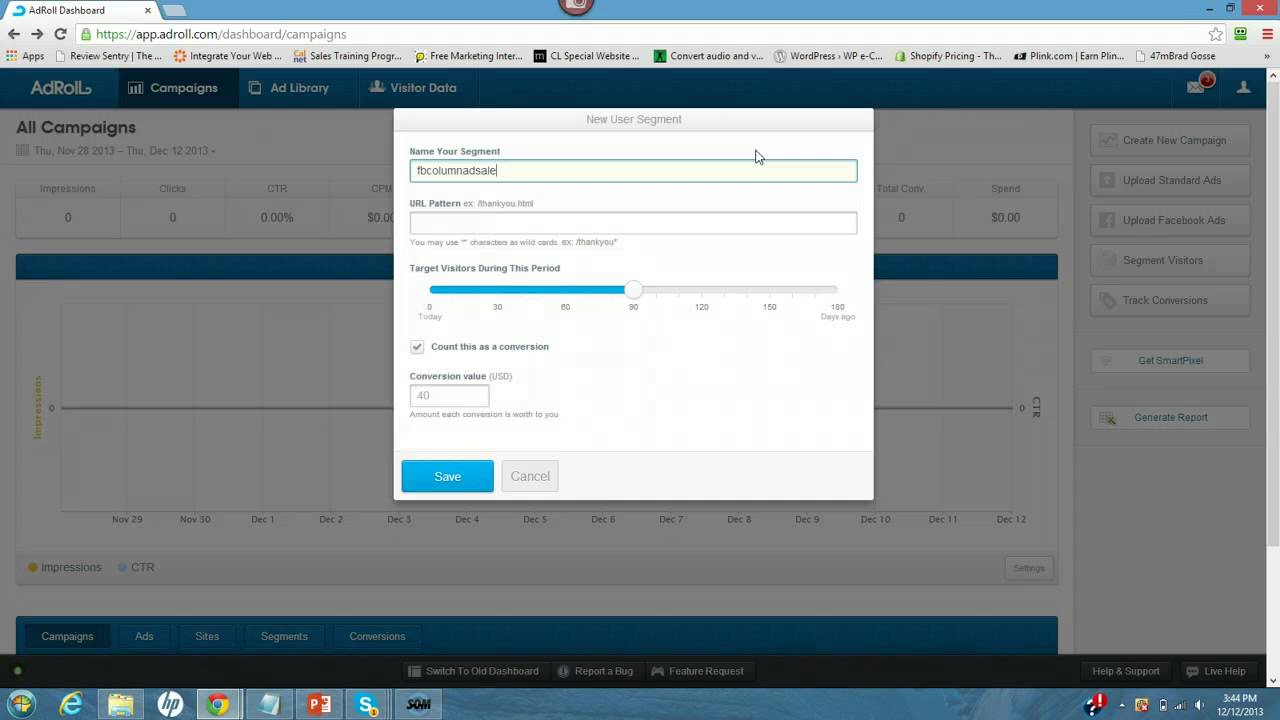This screenshot has height=720, width=1280.
Task: Switch to the Segments tab
Action: (x=284, y=636)
